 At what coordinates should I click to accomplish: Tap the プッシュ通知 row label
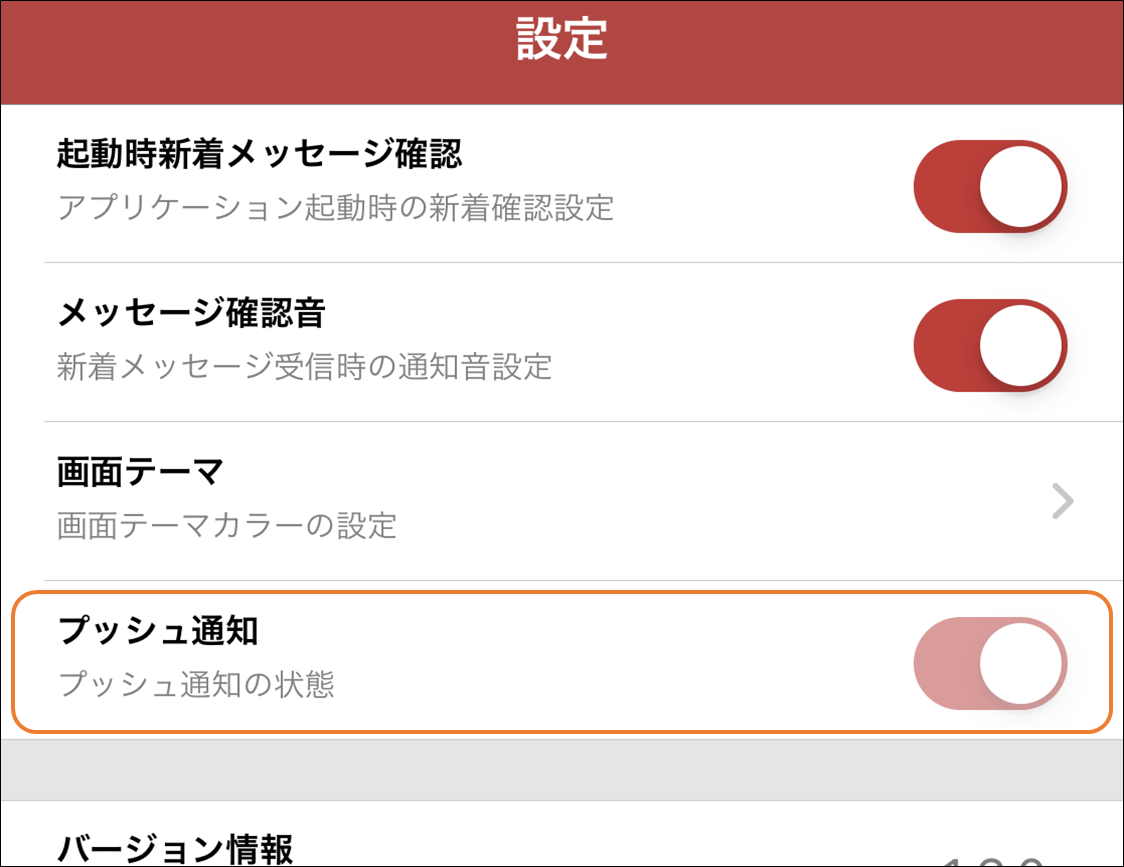158,631
